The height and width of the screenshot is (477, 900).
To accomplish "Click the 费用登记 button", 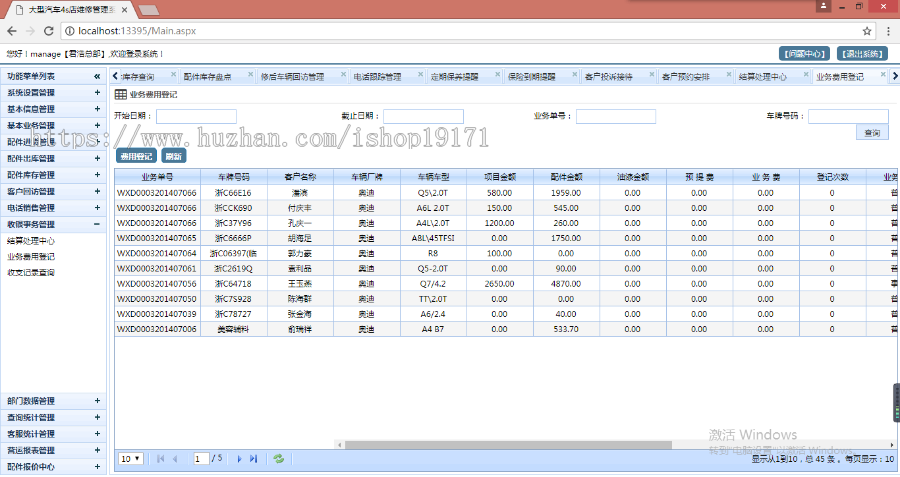I will click(x=136, y=156).
